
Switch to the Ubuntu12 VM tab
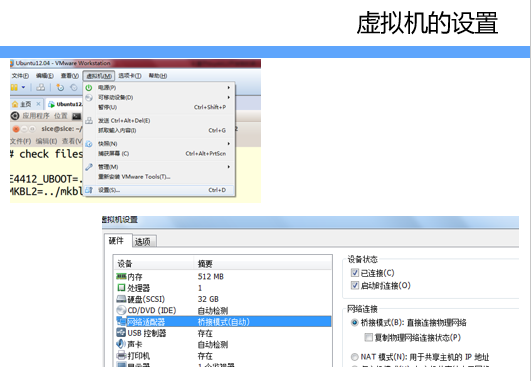point(64,104)
